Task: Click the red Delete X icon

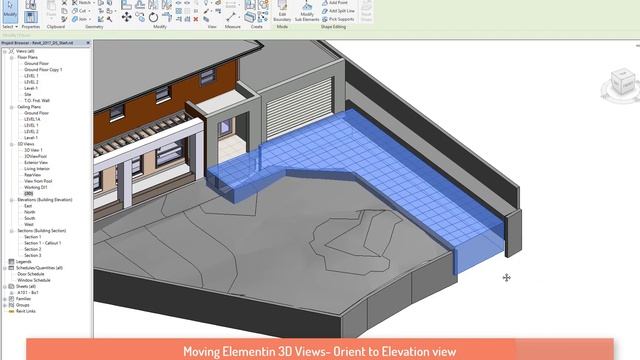Action: [196, 19]
